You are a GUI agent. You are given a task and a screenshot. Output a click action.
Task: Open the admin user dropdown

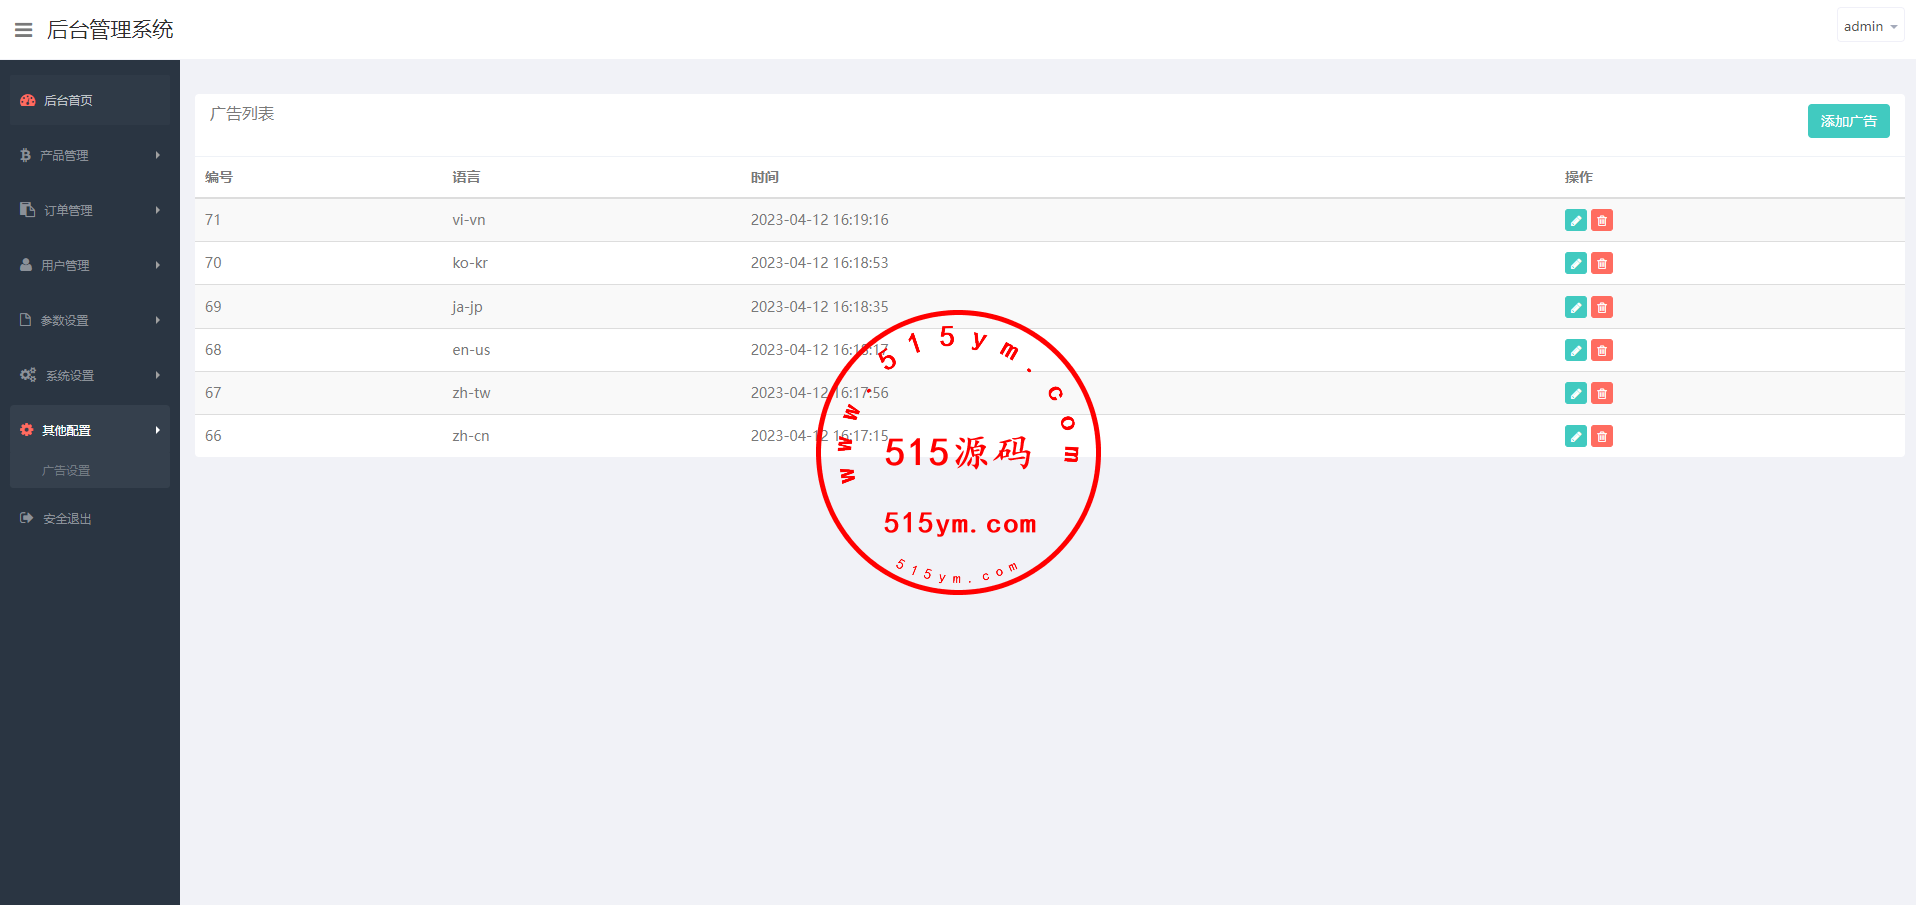pos(1869,27)
